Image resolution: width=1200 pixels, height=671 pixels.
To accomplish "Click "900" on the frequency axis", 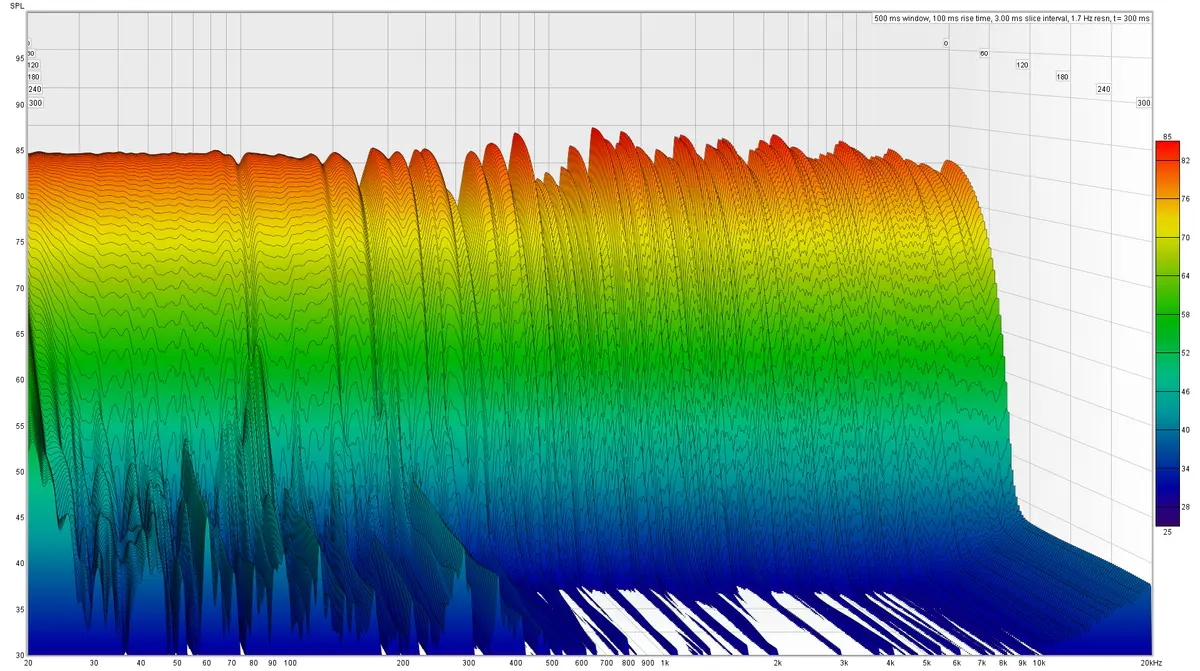I will click(647, 663).
